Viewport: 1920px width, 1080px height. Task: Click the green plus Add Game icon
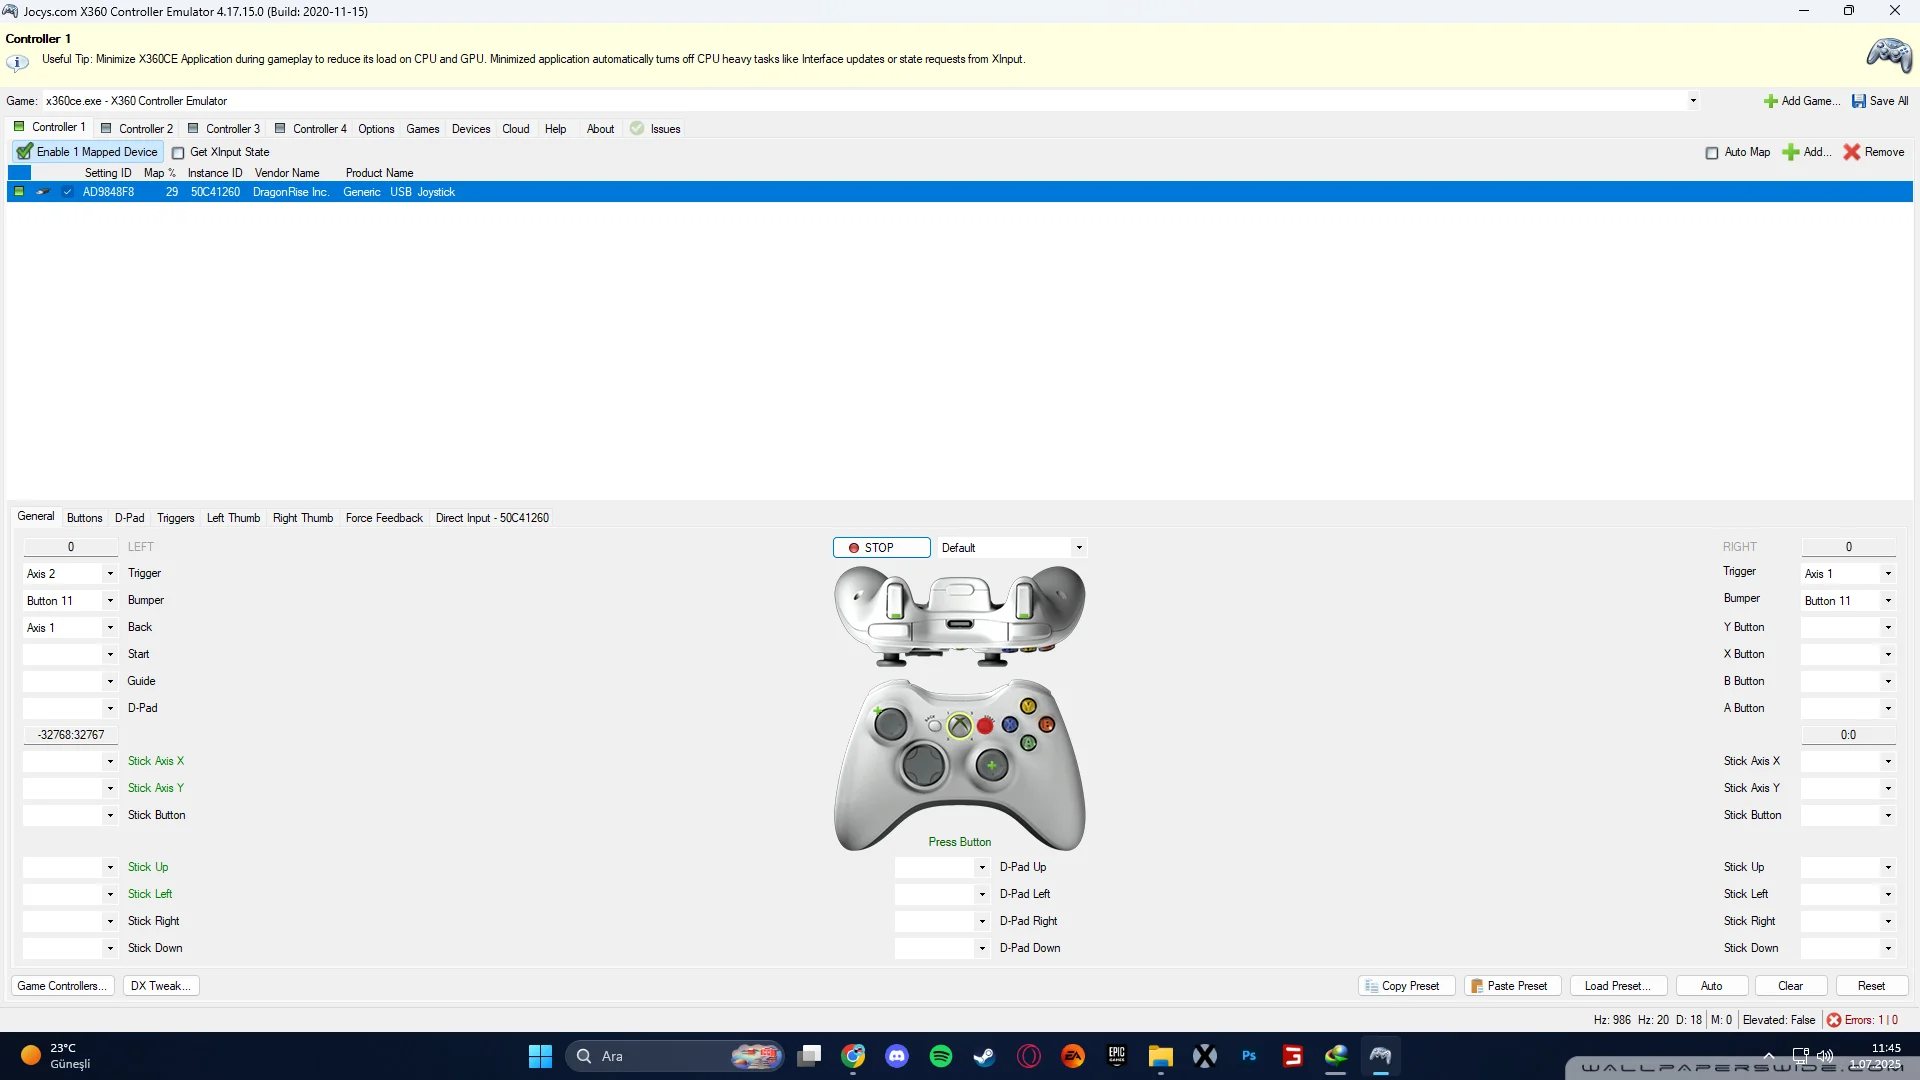(x=1770, y=101)
